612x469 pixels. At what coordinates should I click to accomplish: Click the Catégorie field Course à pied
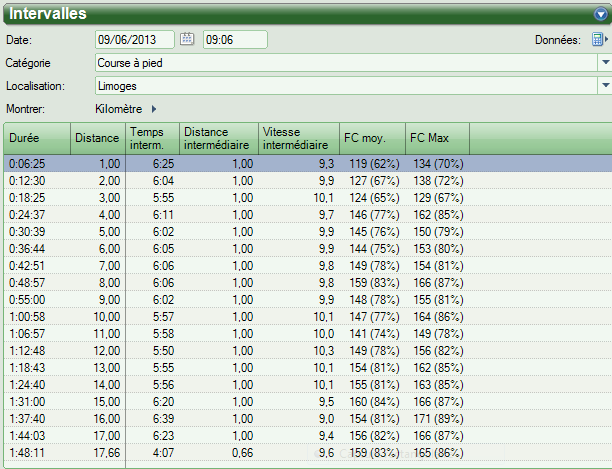click(x=346, y=62)
